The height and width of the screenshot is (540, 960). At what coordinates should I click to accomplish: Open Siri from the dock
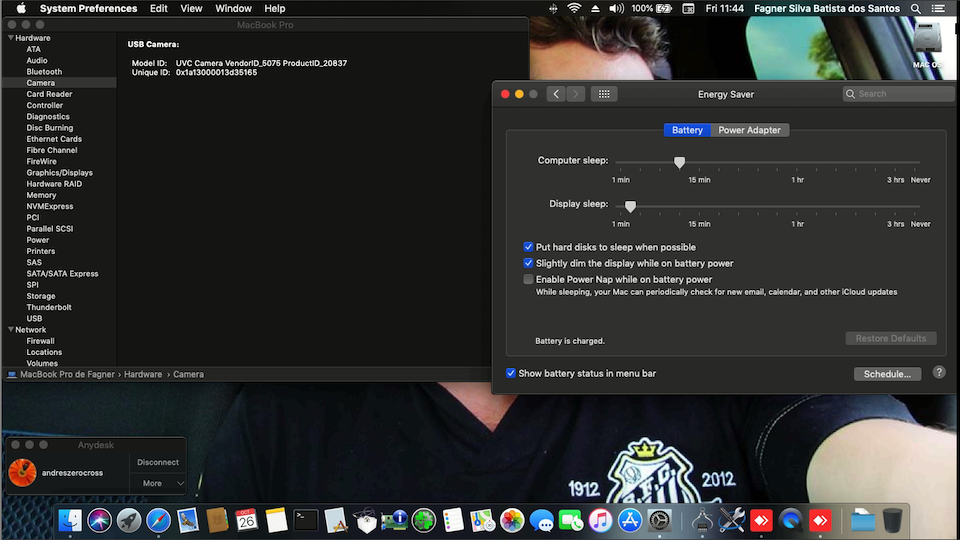tap(99, 520)
